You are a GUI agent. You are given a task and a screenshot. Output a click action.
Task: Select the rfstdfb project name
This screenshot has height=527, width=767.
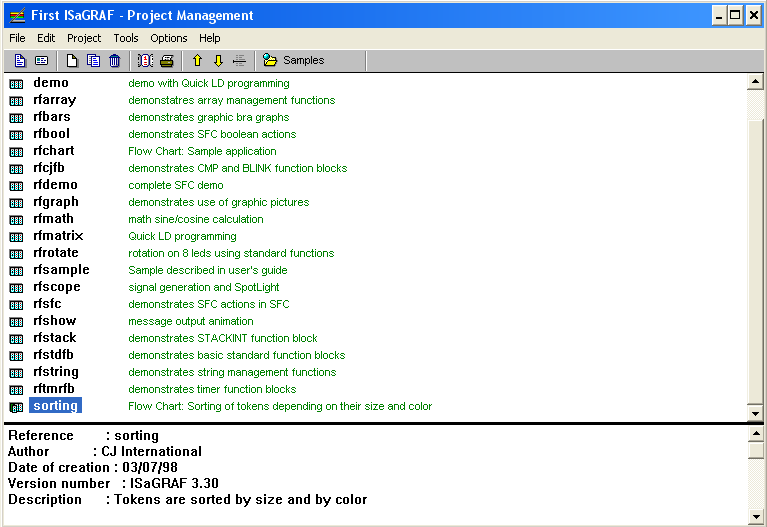(53, 355)
